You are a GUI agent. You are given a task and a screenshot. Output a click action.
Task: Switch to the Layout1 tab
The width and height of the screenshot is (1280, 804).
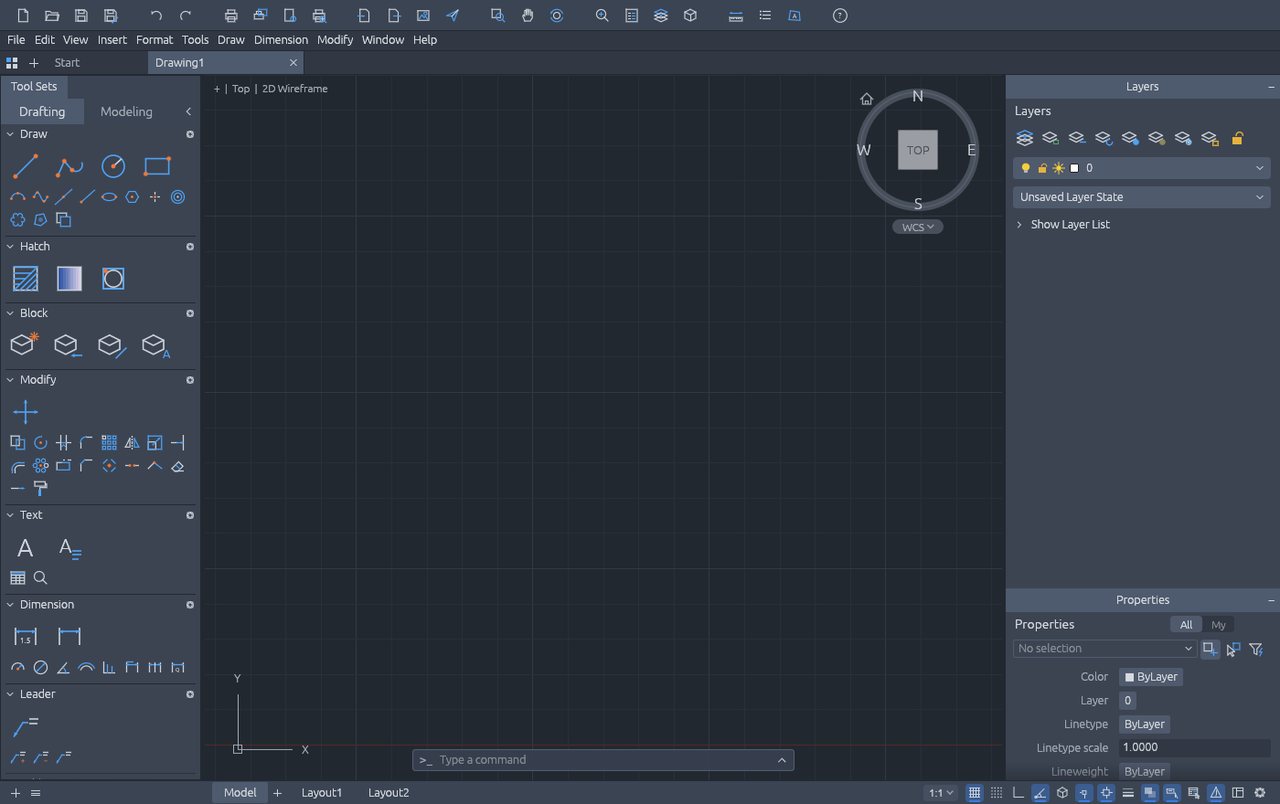pos(322,793)
